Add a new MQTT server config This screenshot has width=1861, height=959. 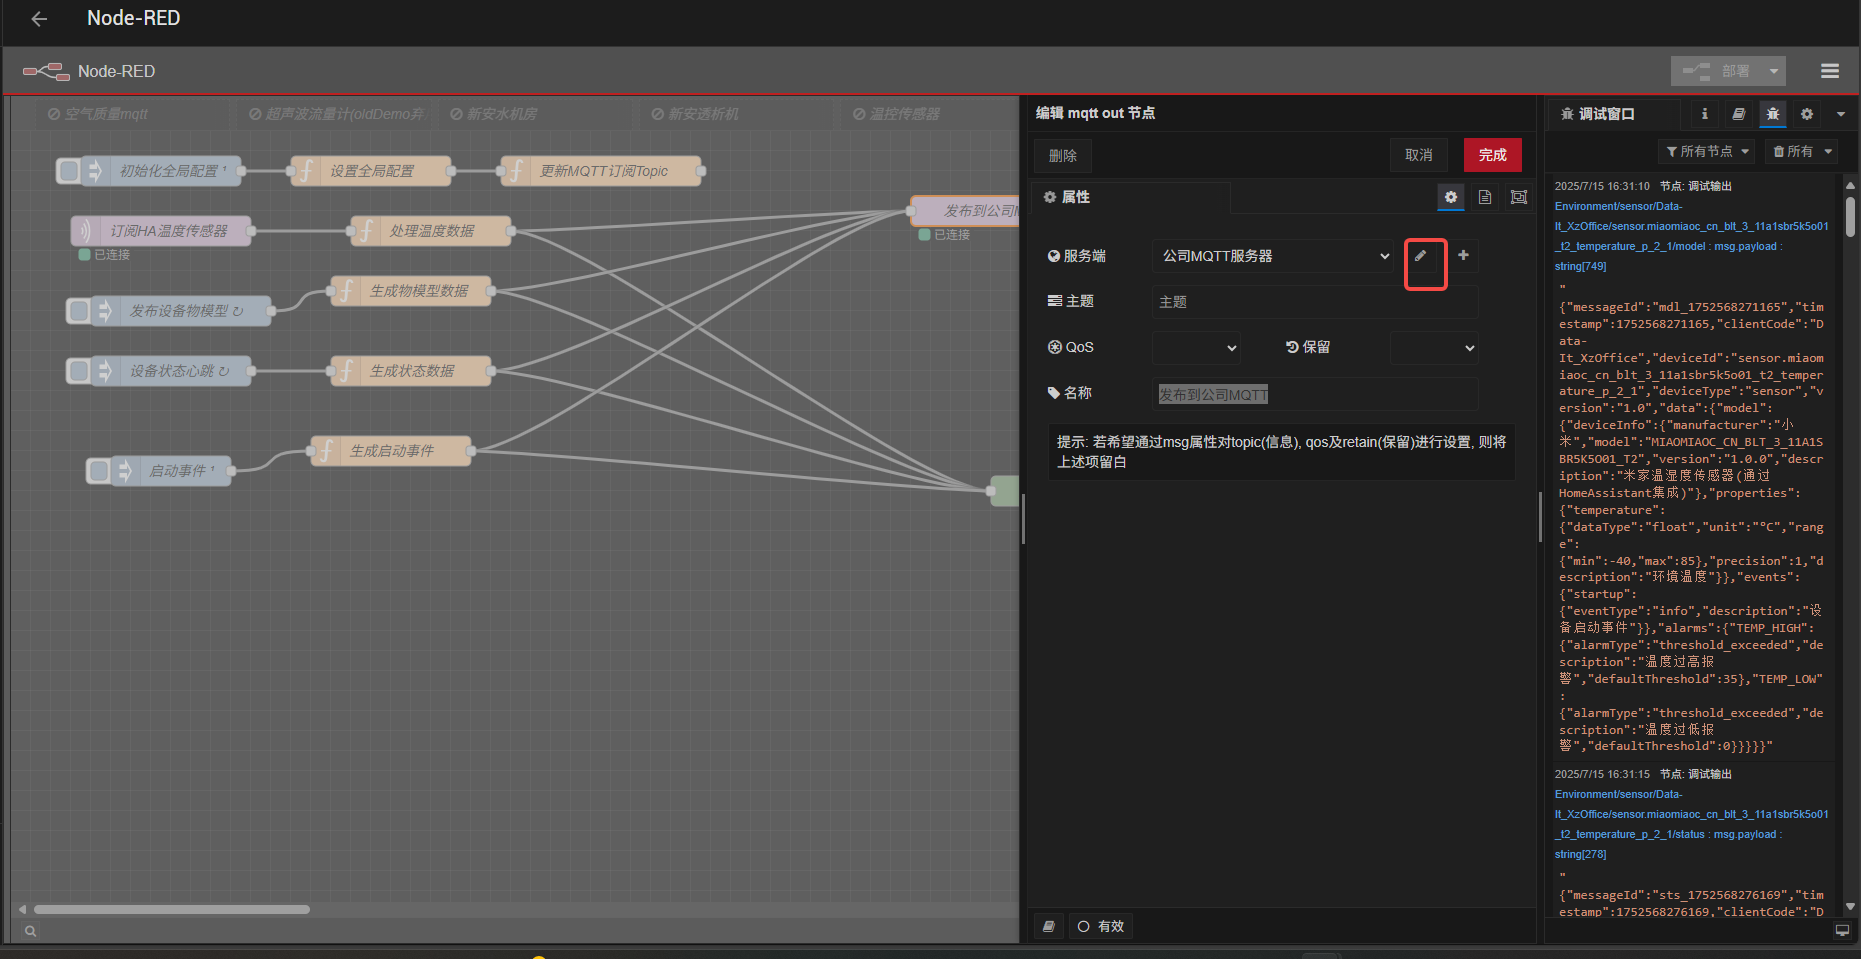[1463, 256]
